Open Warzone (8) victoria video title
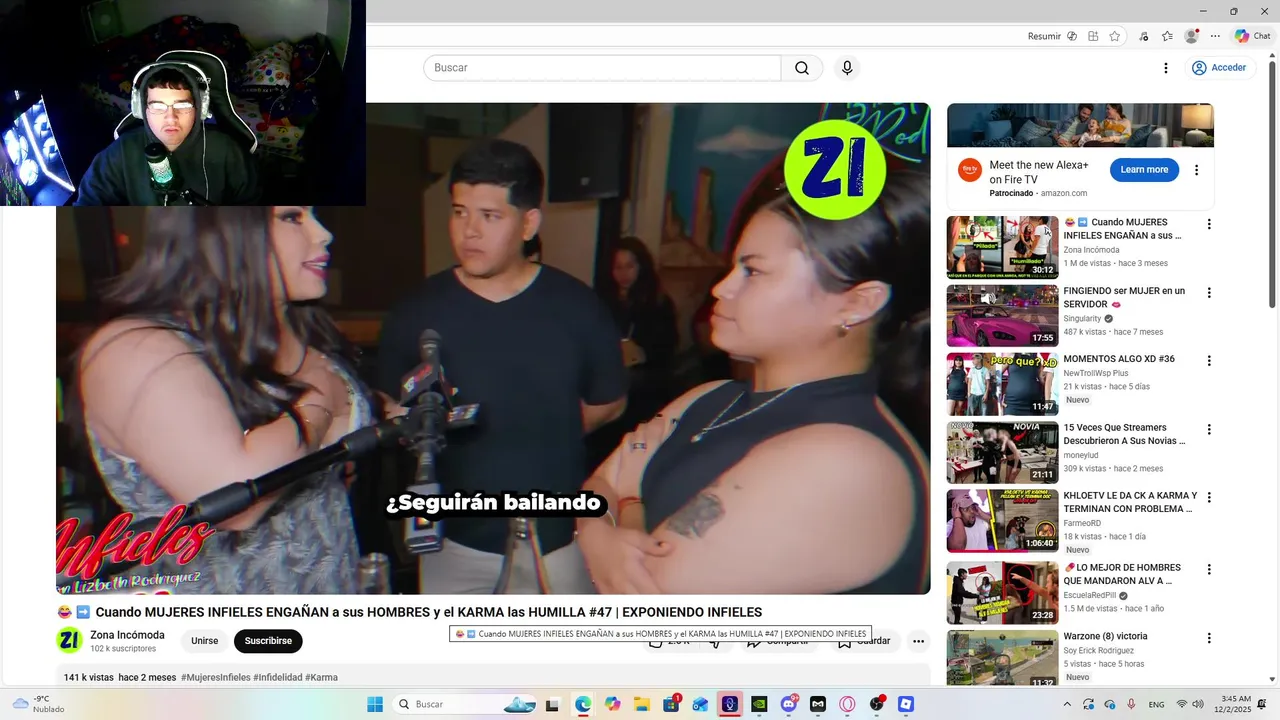Screen dimensions: 1280x720 click(1105, 636)
